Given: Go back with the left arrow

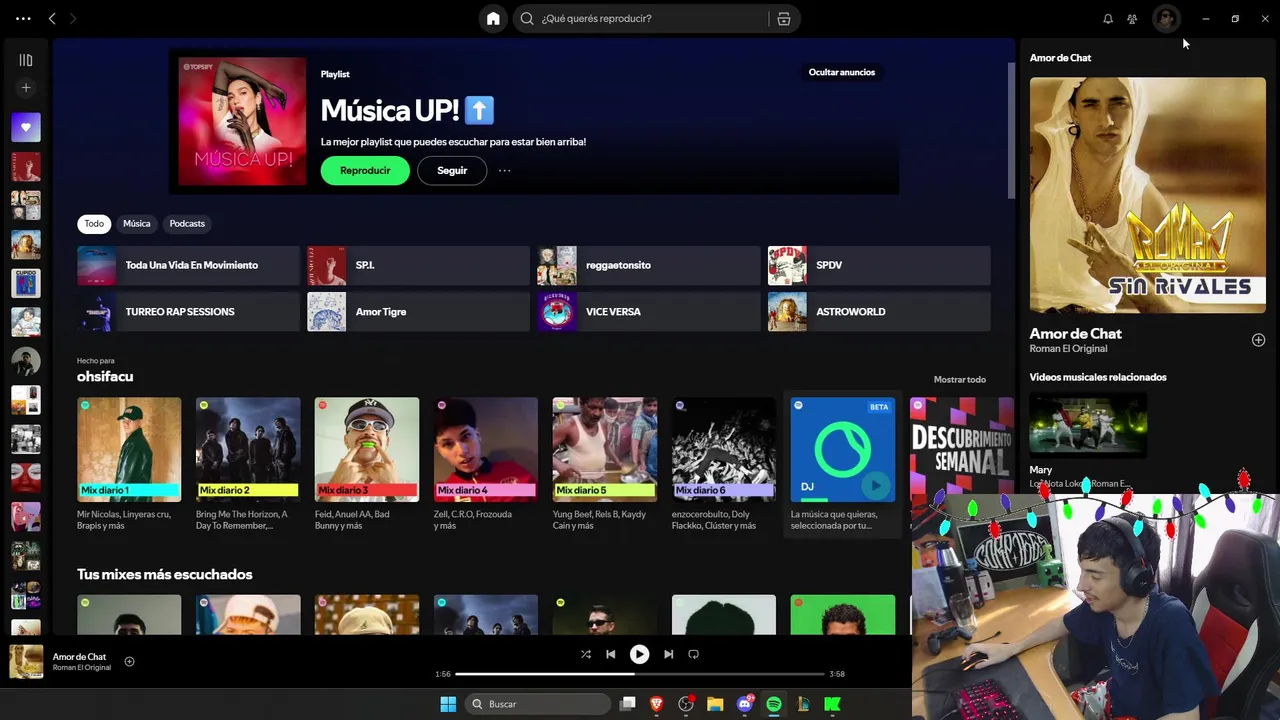Looking at the screenshot, I should (x=52, y=18).
